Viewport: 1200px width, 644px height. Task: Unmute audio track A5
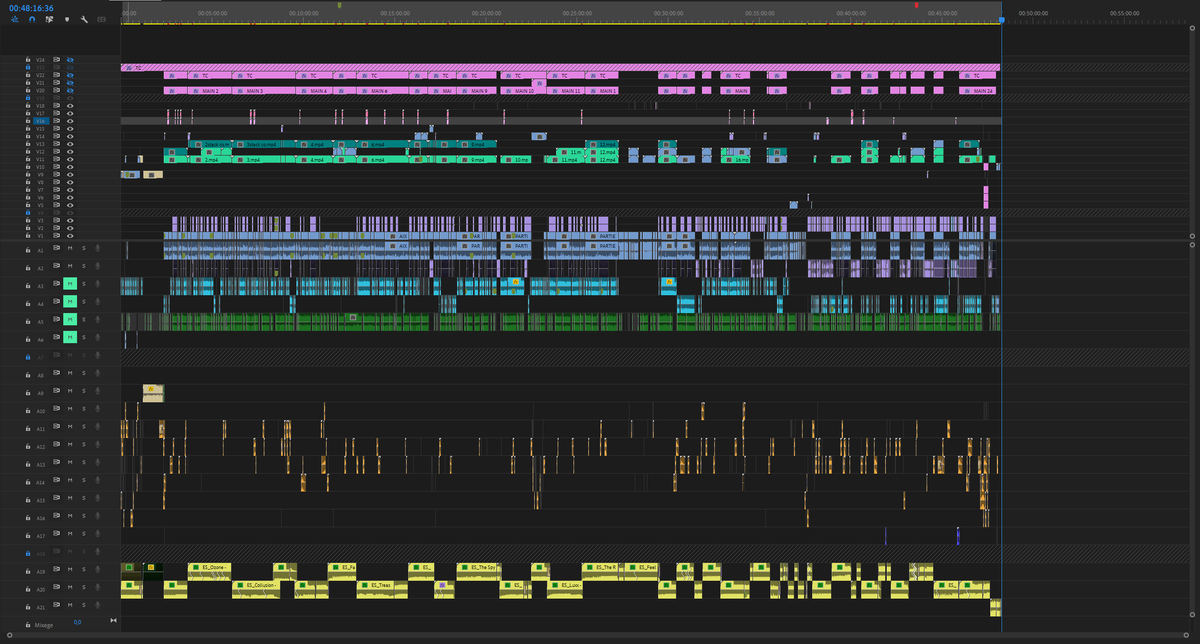point(70,321)
